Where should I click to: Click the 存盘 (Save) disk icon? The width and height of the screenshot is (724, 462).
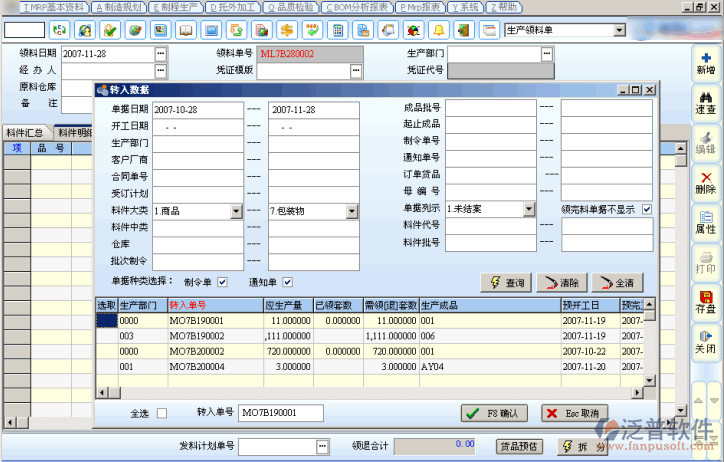[705, 302]
